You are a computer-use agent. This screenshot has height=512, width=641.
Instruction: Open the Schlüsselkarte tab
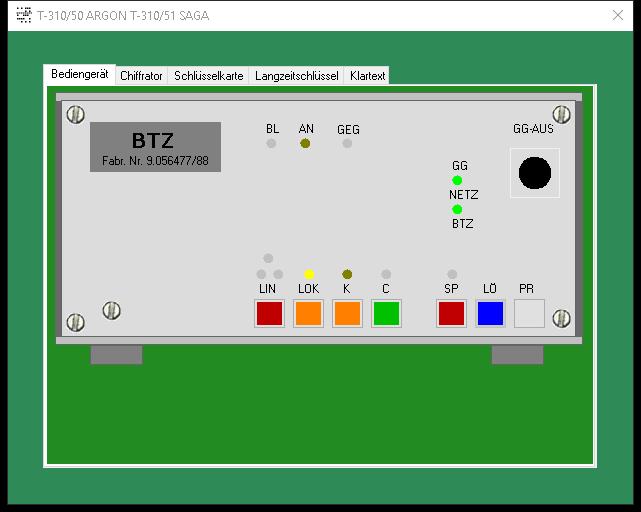pos(208,76)
